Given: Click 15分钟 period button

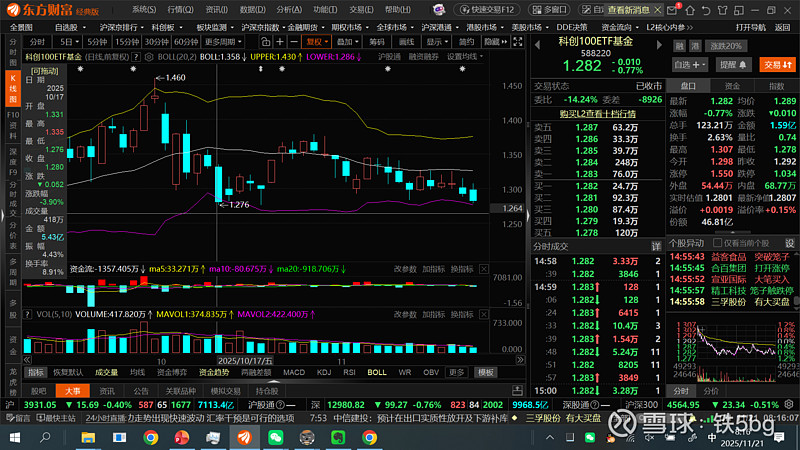Looking at the screenshot, I should click(126, 42).
